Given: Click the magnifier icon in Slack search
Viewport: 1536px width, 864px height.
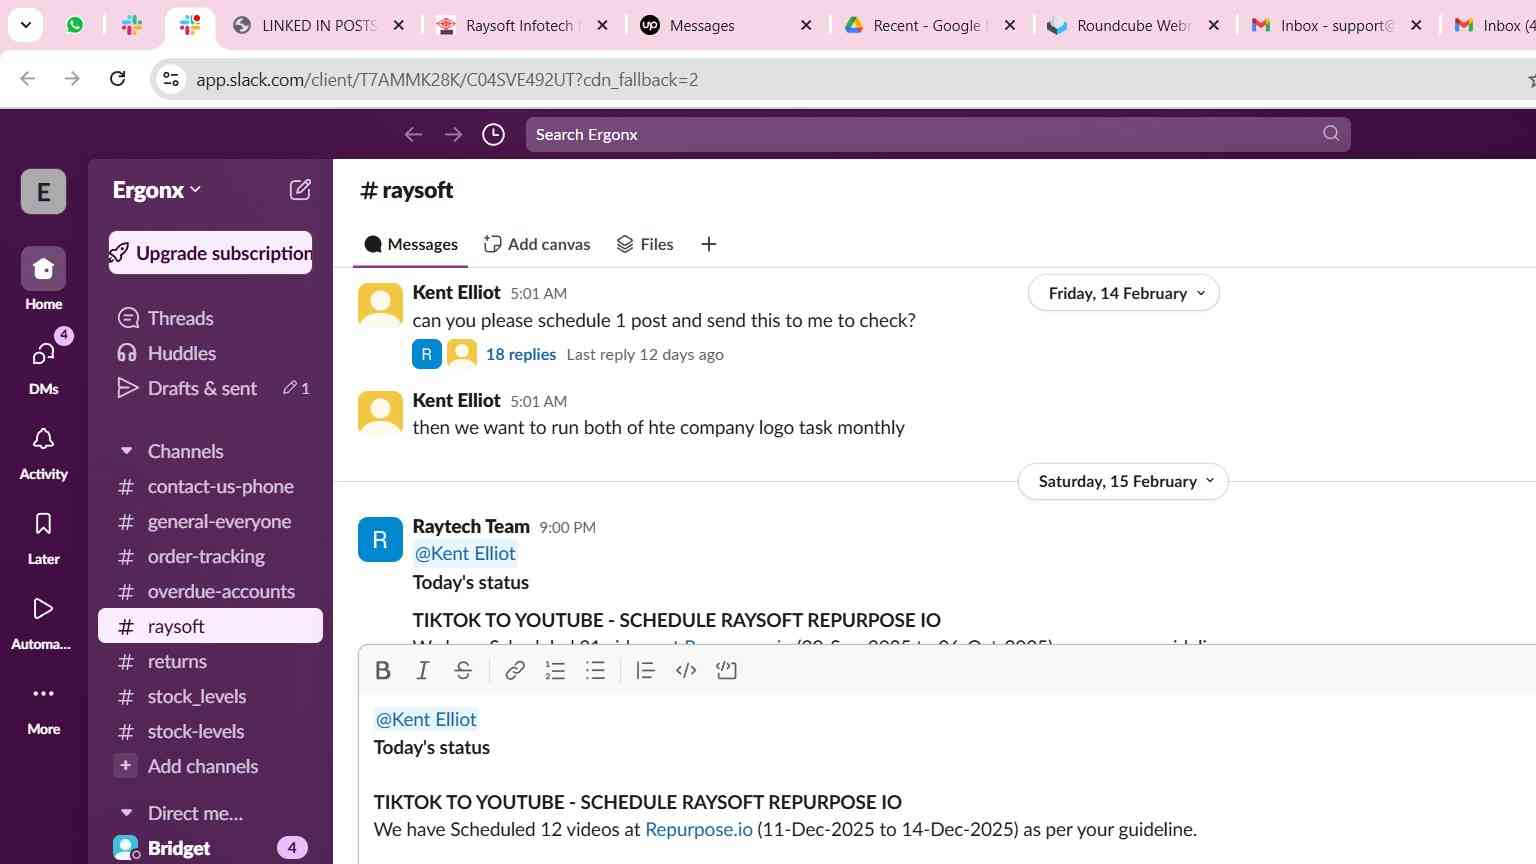Looking at the screenshot, I should pos(1331,134).
